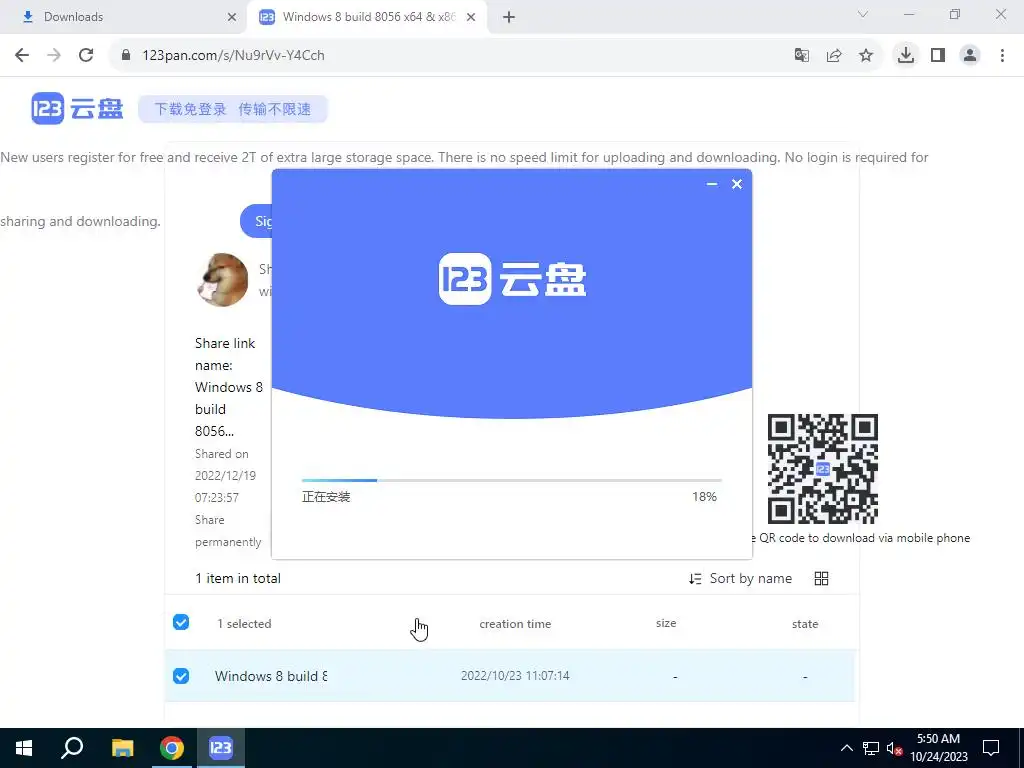View site lock security info
This screenshot has width=1024, height=768.
click(126, 55)
